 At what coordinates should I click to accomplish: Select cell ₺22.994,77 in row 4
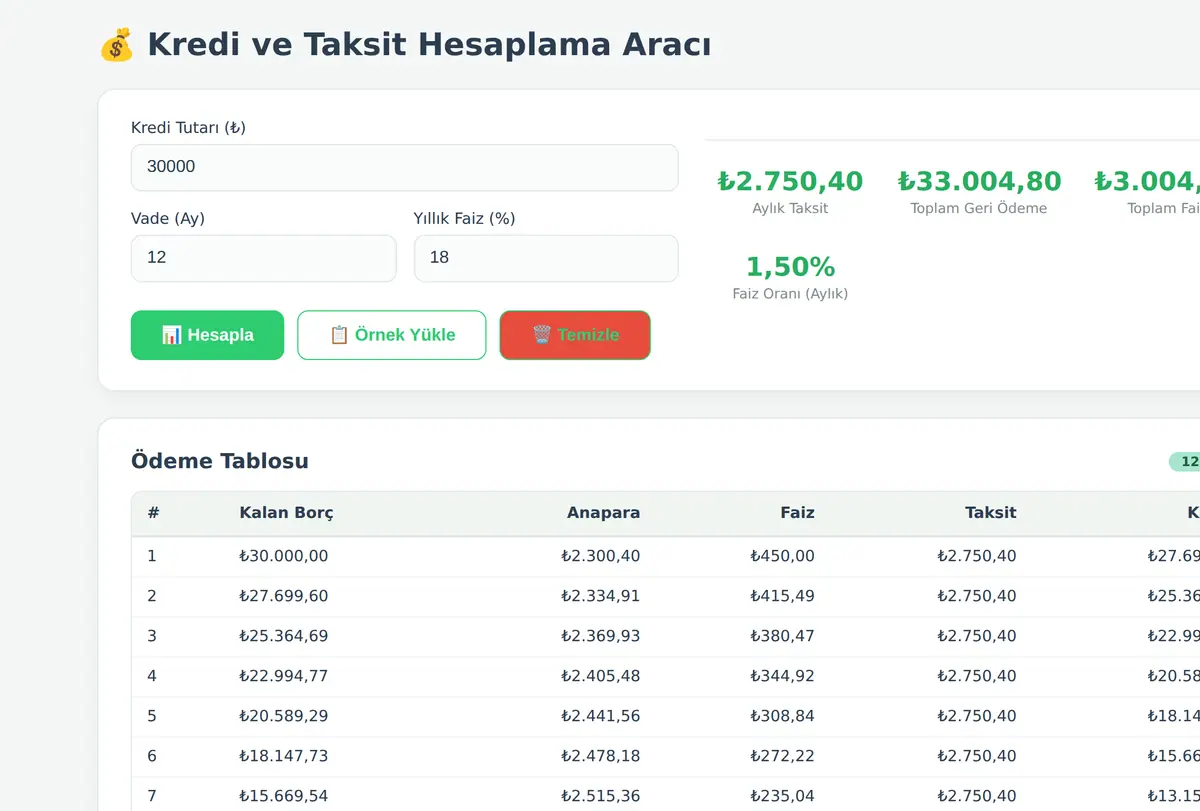284,676
